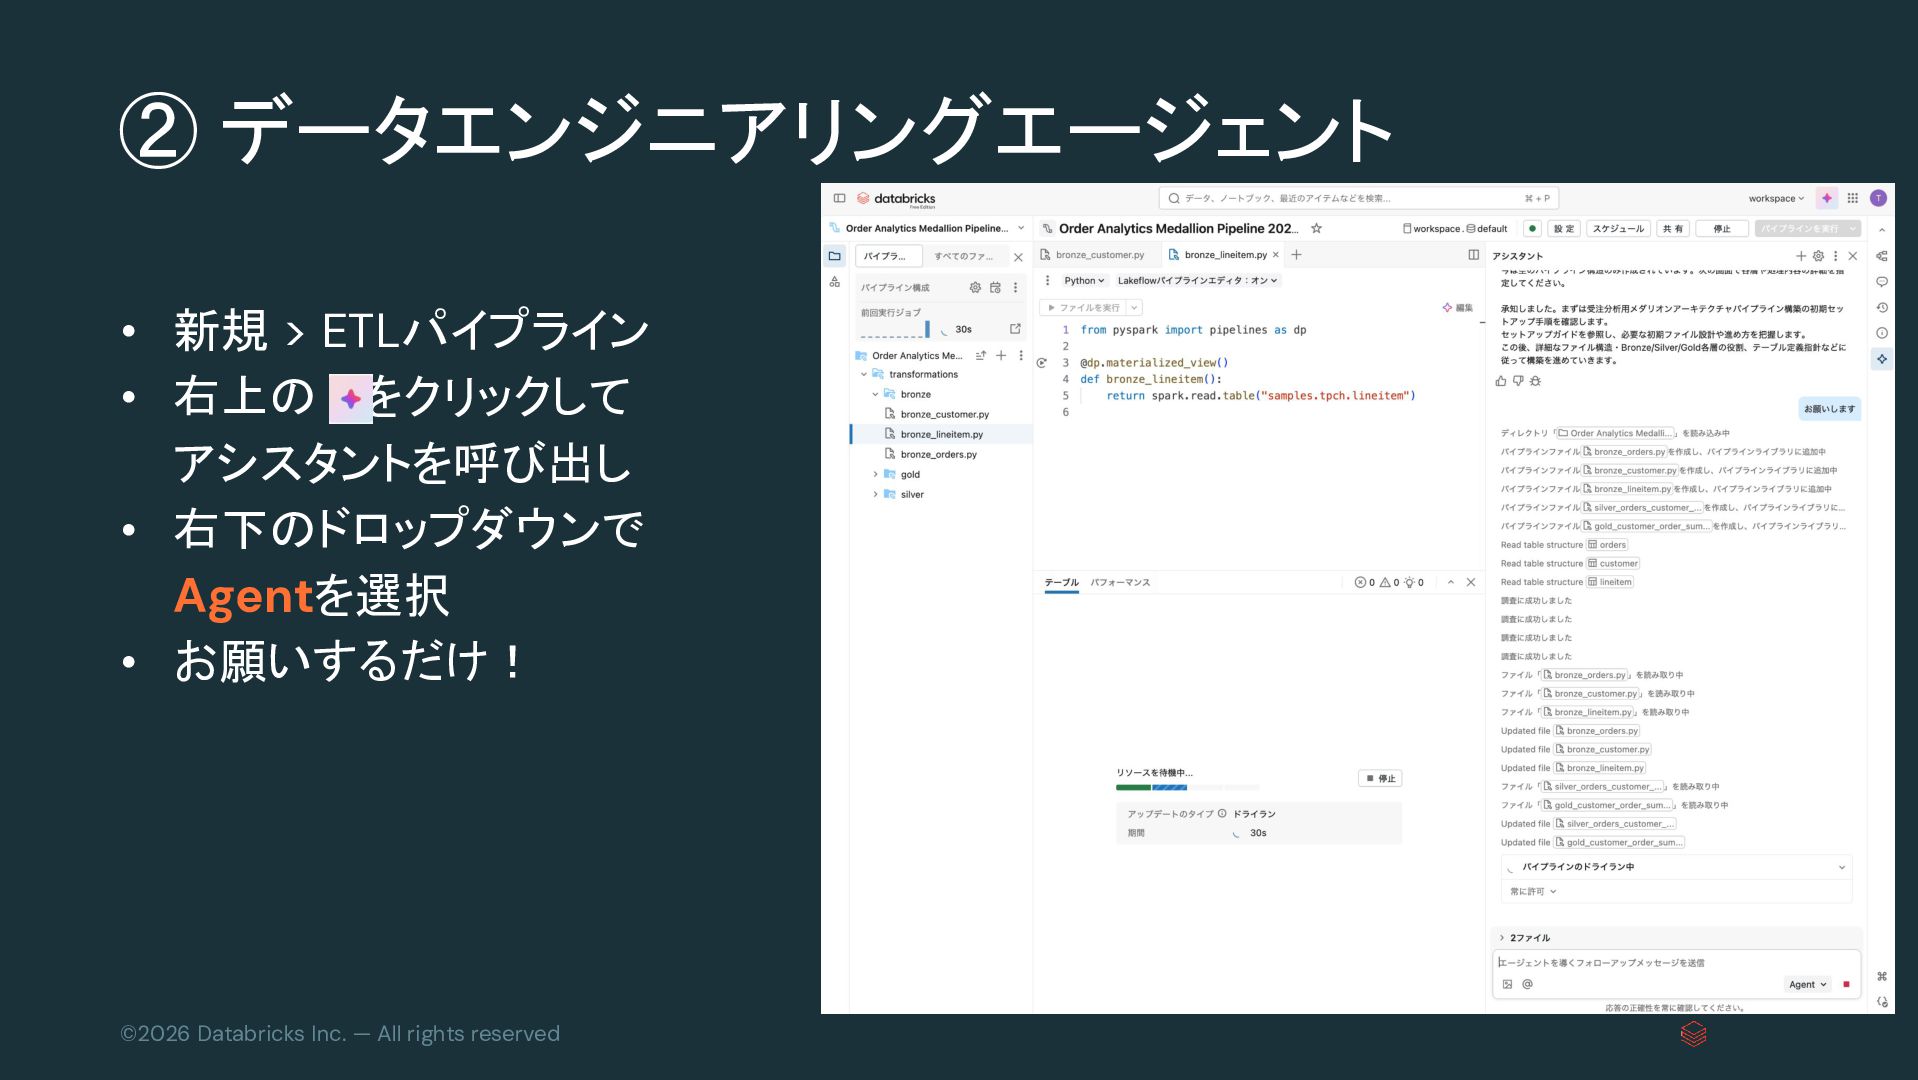The width and height of the screenshot is (1918, 1080).
Task: Toggle the left sidebar panel icon beside databricks logo
Action: pyautogui.click(x=840, y=198)
